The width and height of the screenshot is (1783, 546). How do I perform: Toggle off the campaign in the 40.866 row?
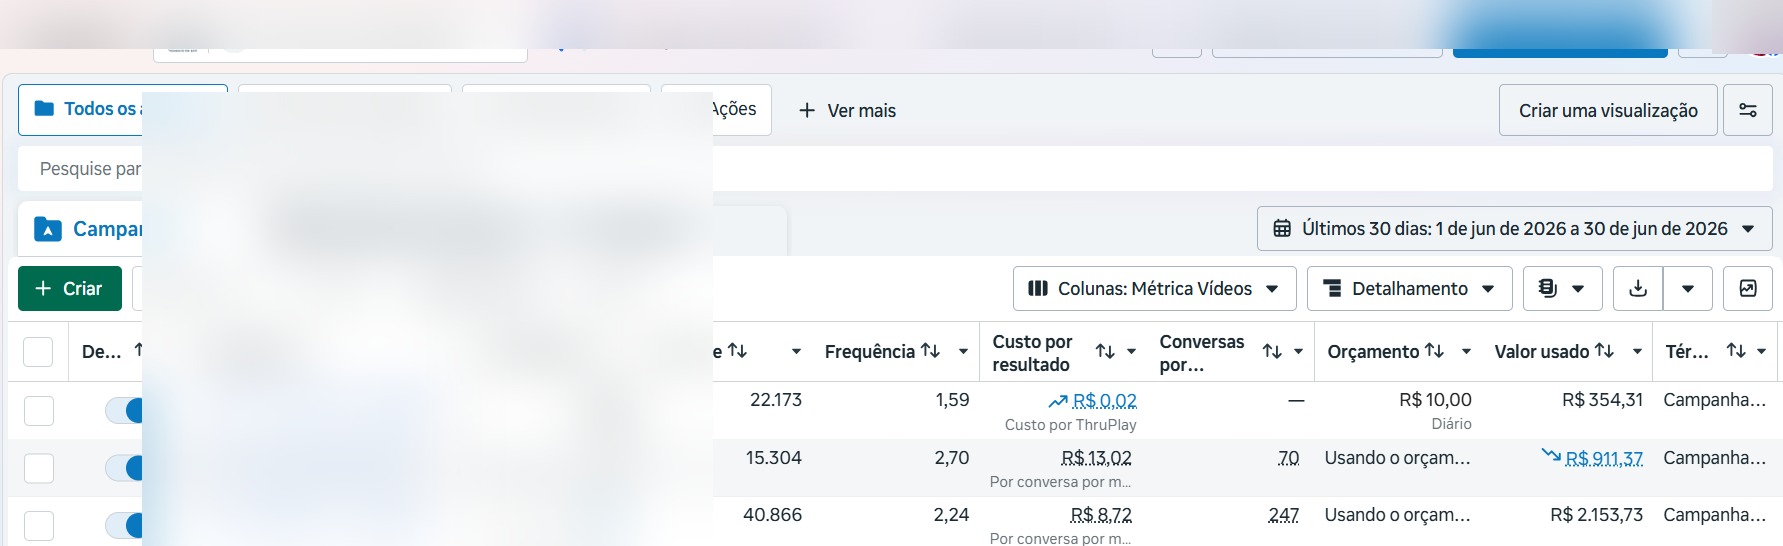[x=124, y=526]
